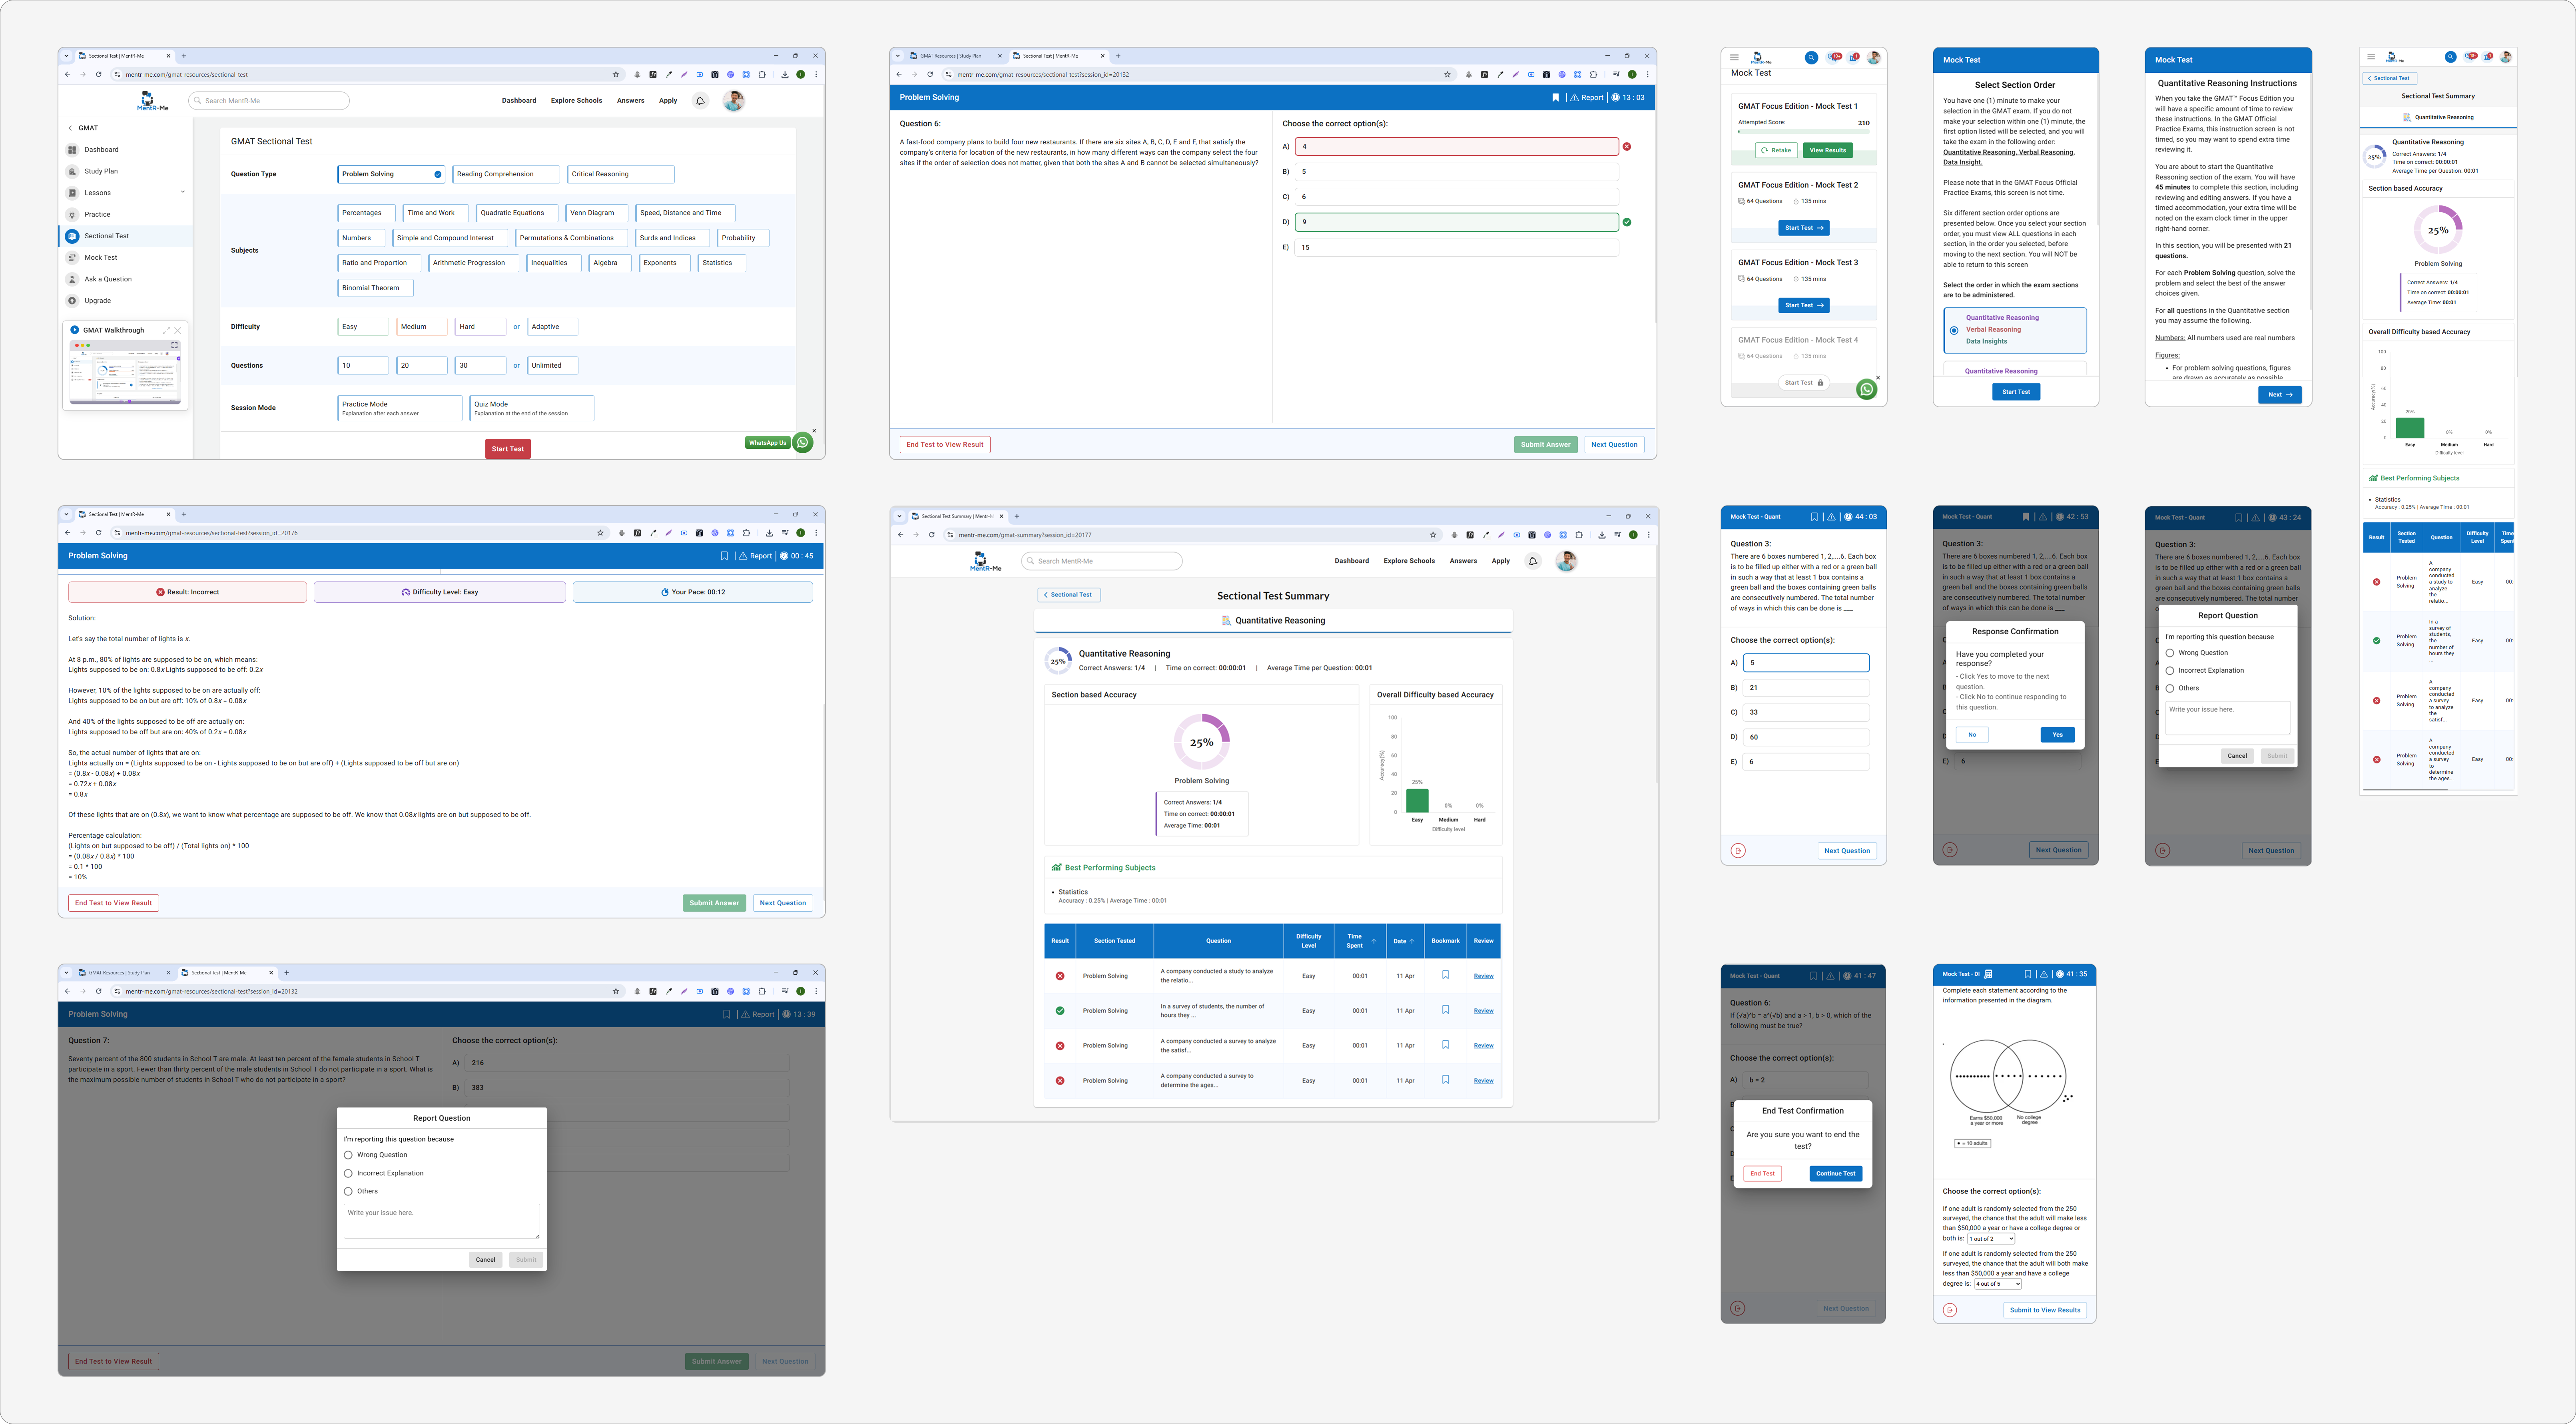Open Practice in the GMAT sidebar
Viewport: 2576px width, 1424px height.
tap(97, 214)
